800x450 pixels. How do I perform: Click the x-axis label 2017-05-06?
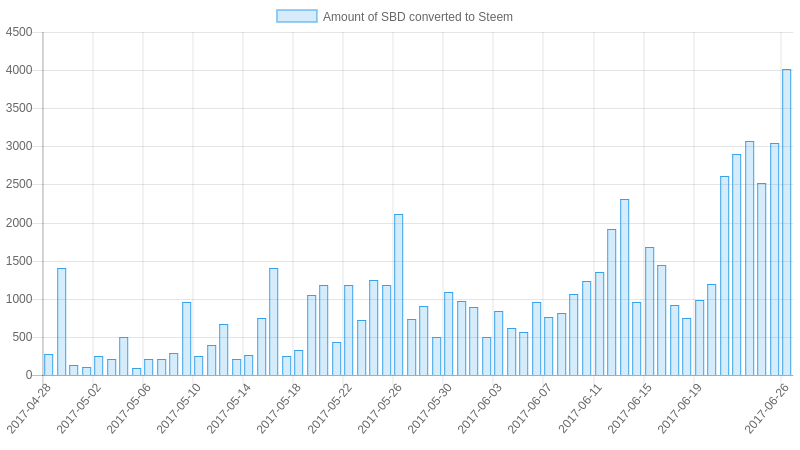click(129, 409)
